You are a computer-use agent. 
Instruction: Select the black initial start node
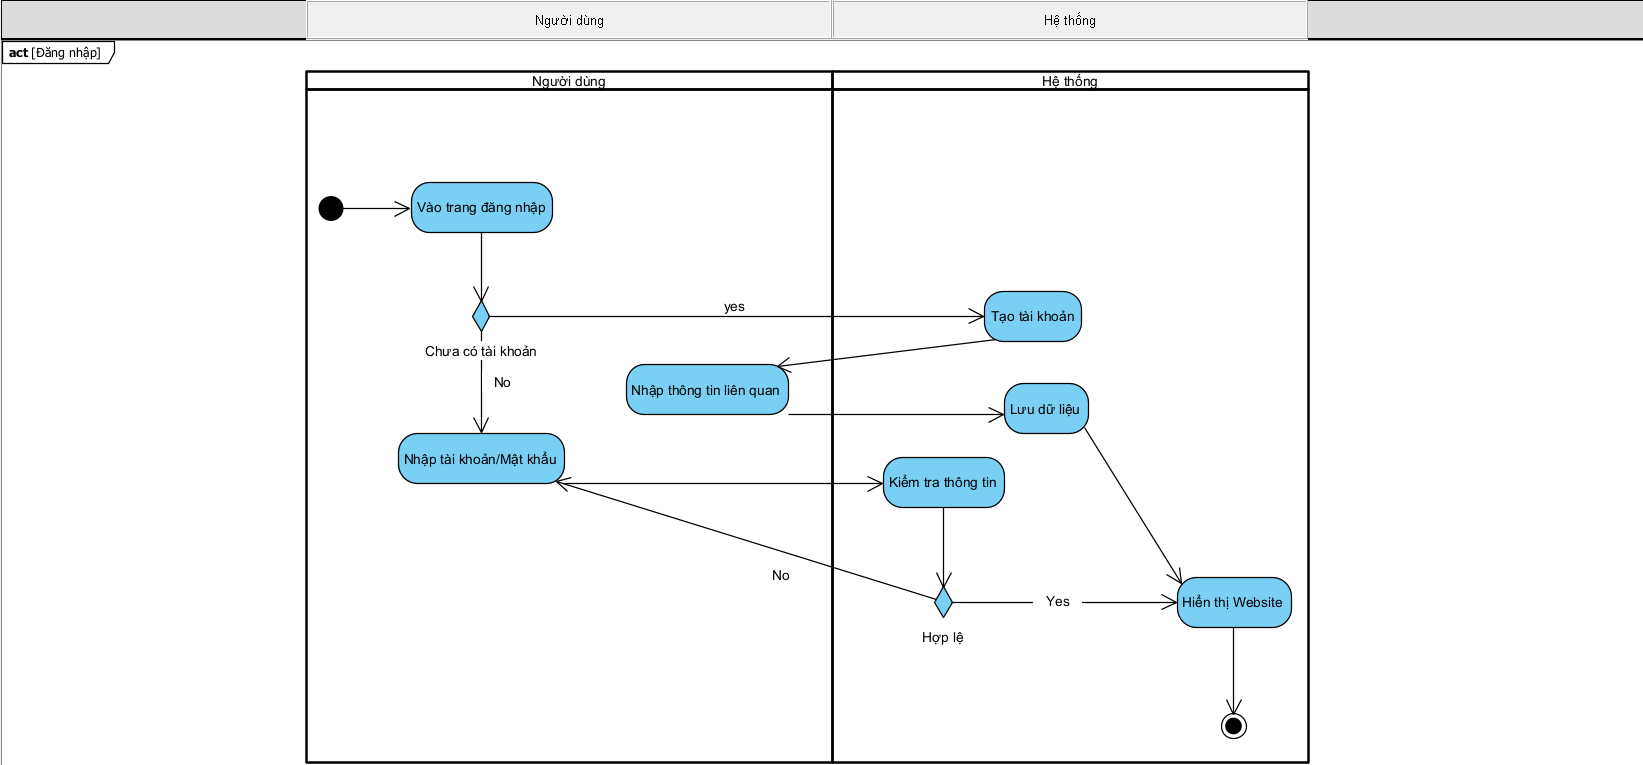(x=331, y=208)
